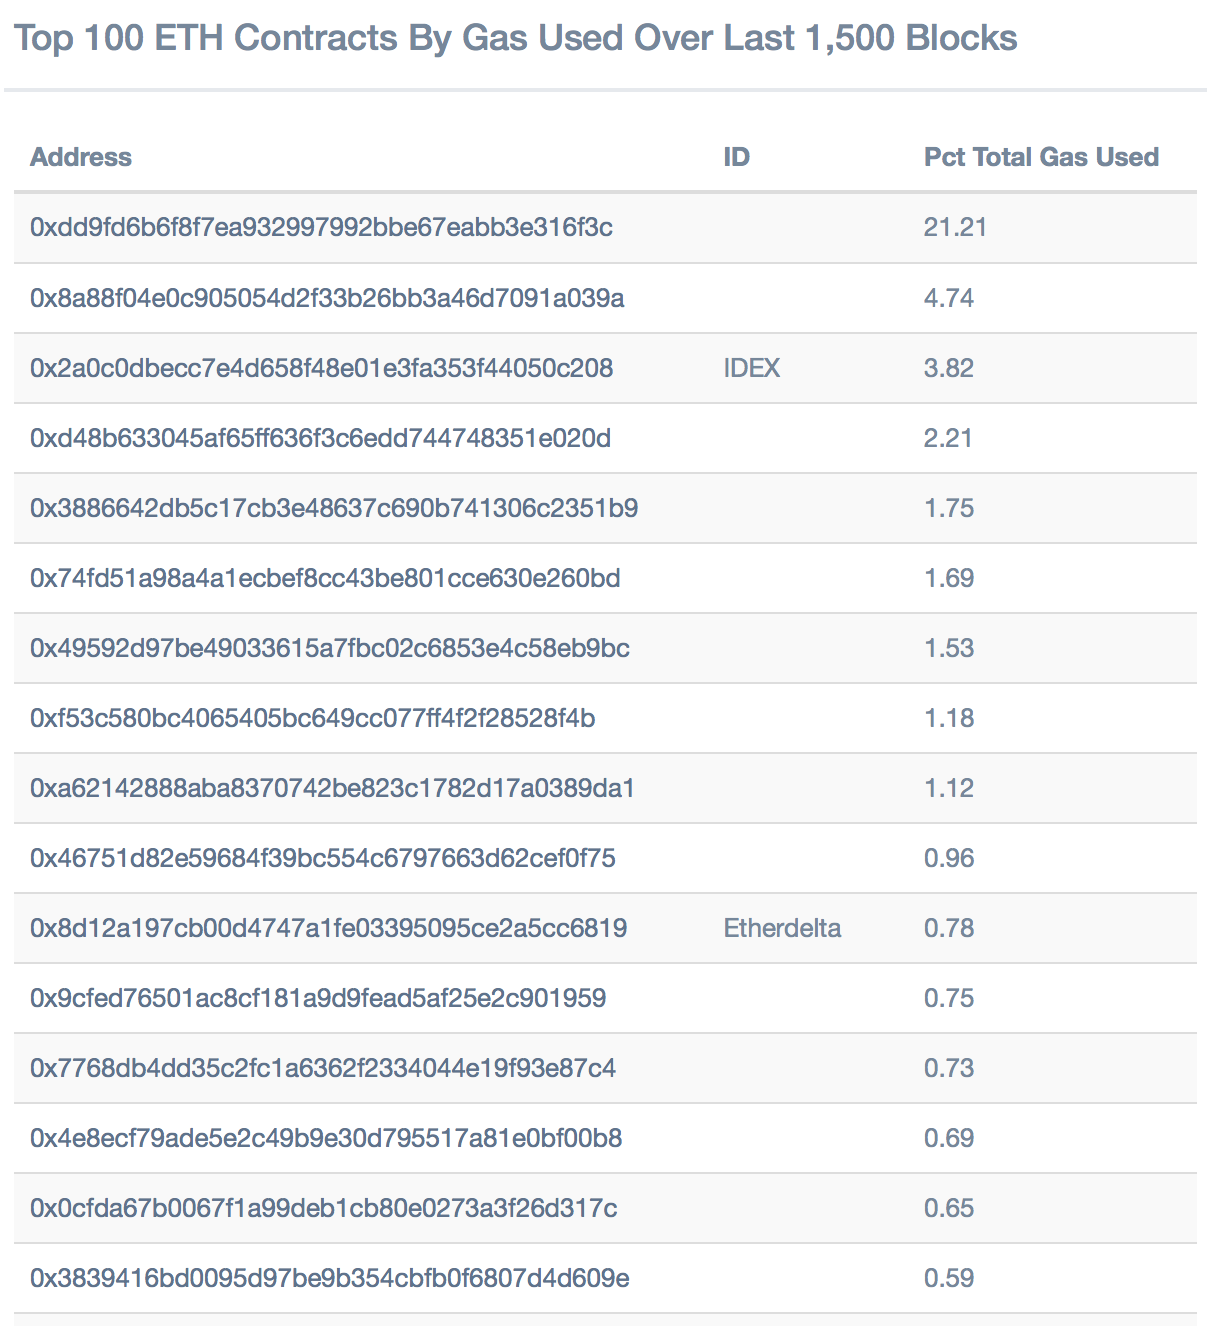Open address starting with 0x49592d97be
The height and width of the screenshot is (1326, 1222).
click(330, 648)
